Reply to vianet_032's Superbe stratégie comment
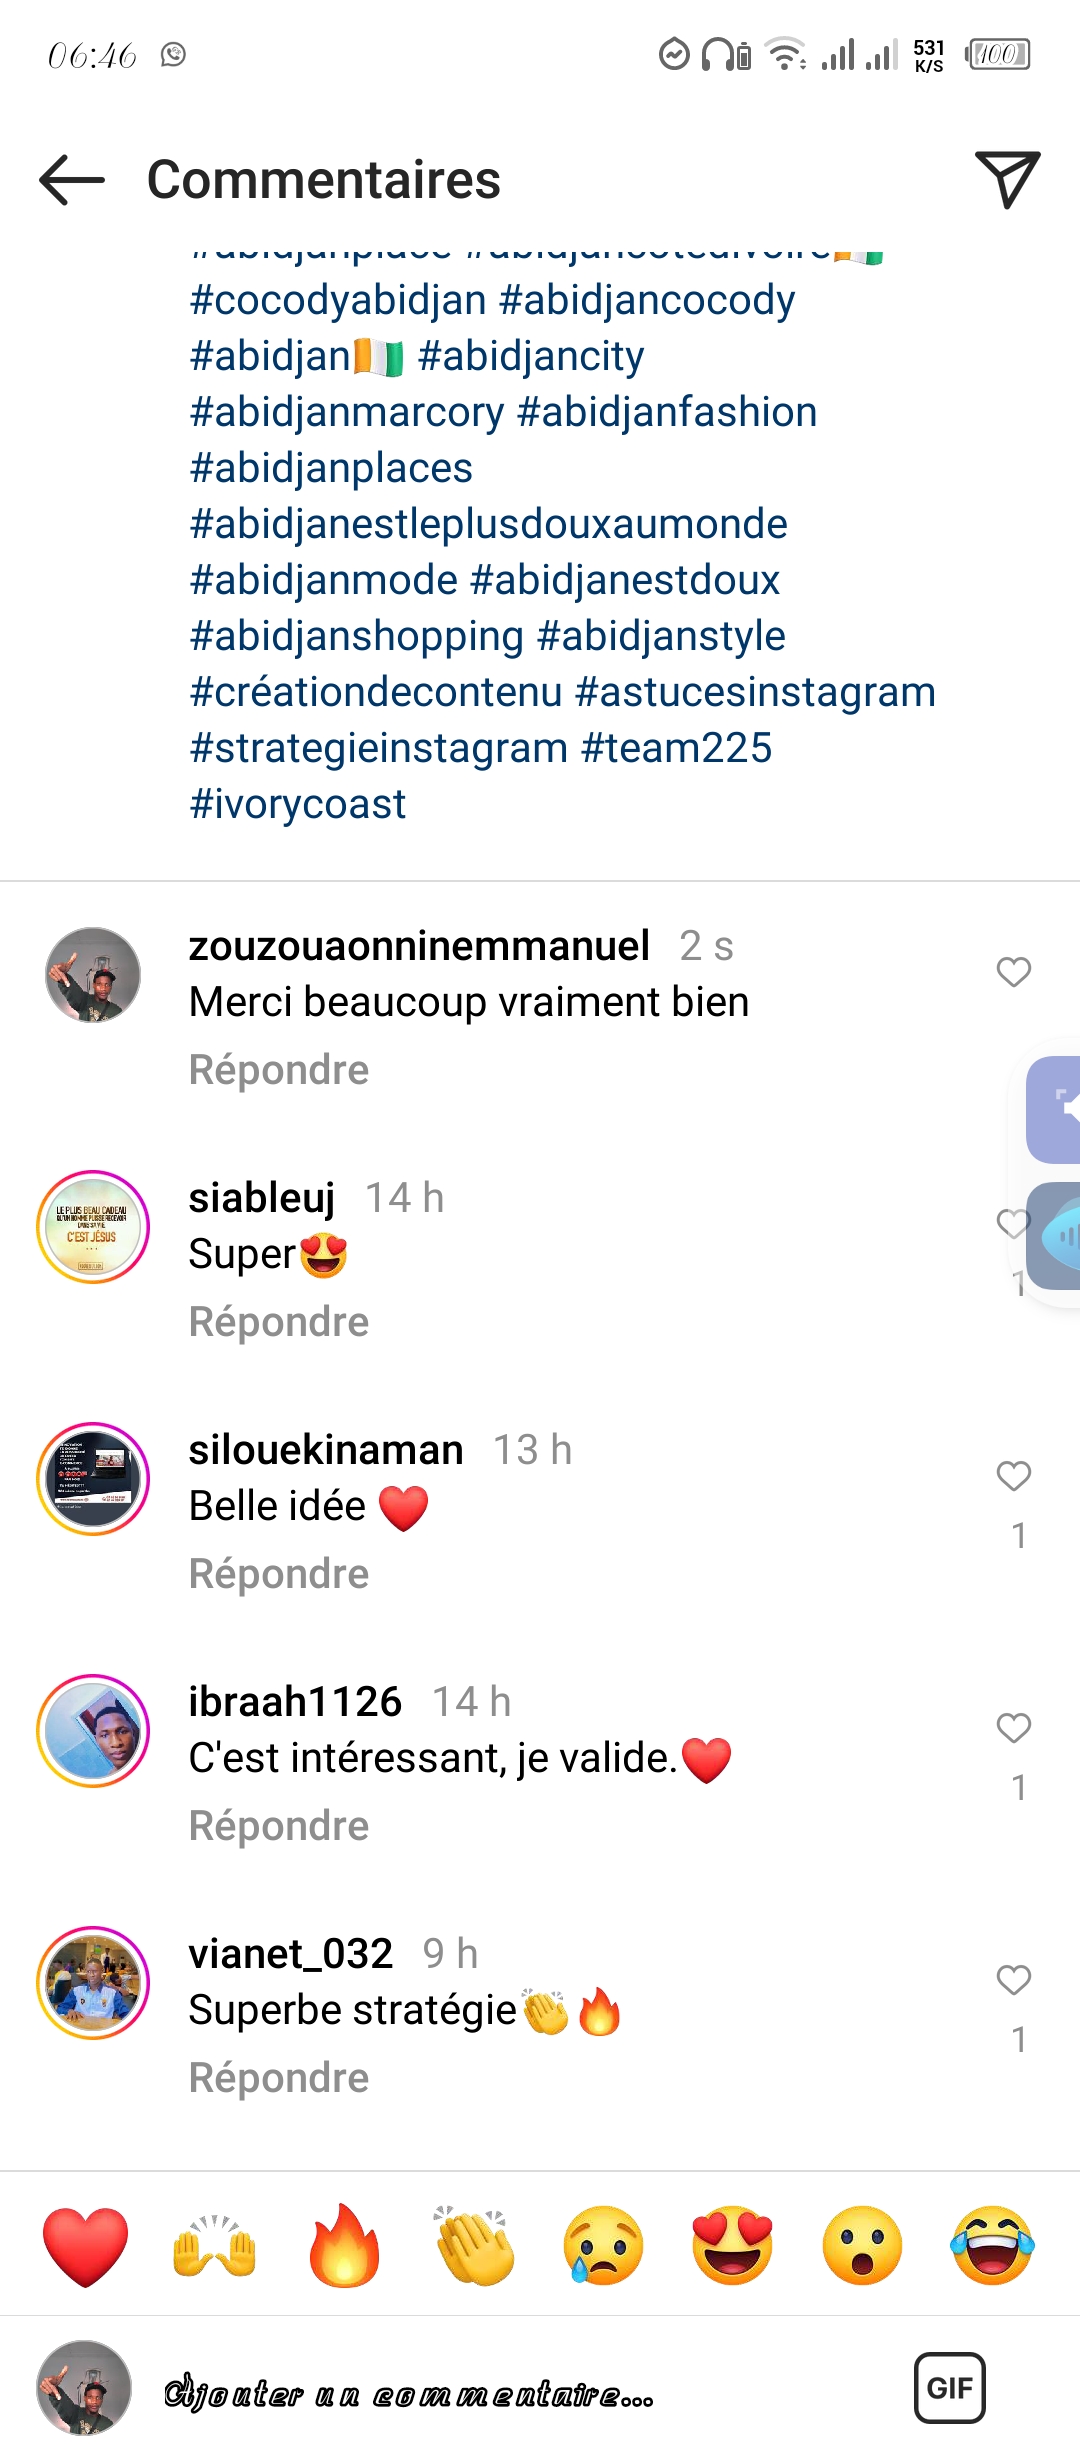This screenshot has height=2460, width=1080. [279, 2078]
